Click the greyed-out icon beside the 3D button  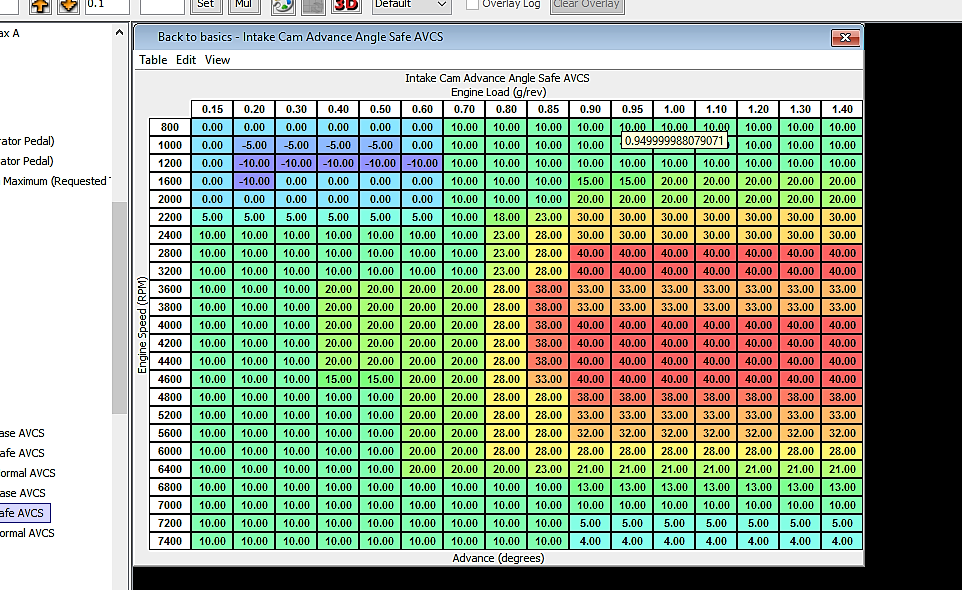tap(313, 4)
